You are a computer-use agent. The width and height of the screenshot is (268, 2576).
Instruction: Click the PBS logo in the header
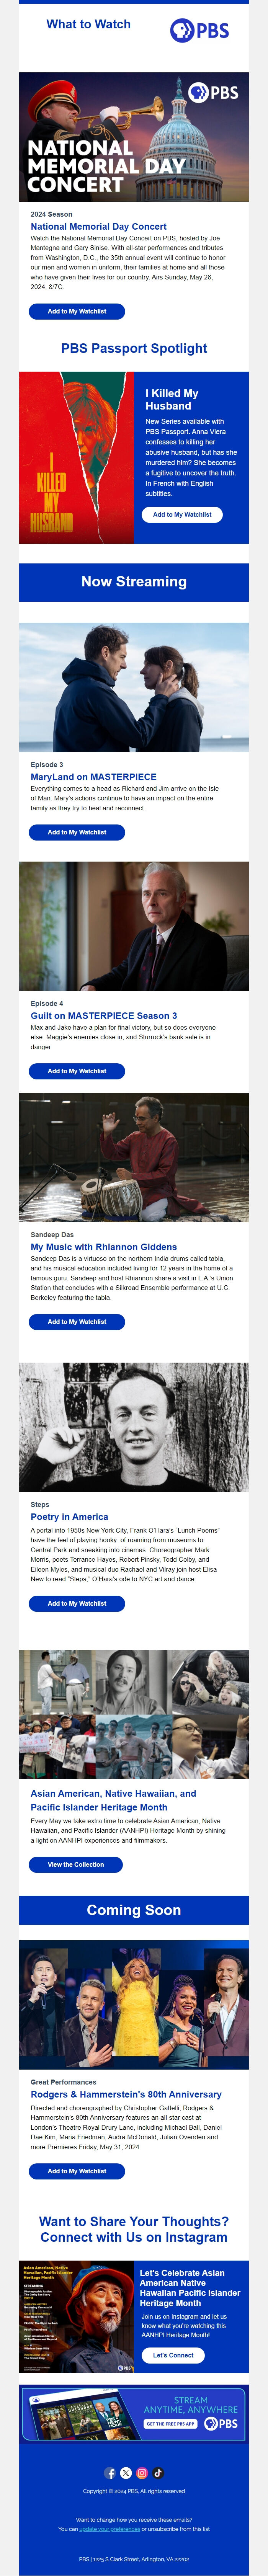click(x=199, y=30)
